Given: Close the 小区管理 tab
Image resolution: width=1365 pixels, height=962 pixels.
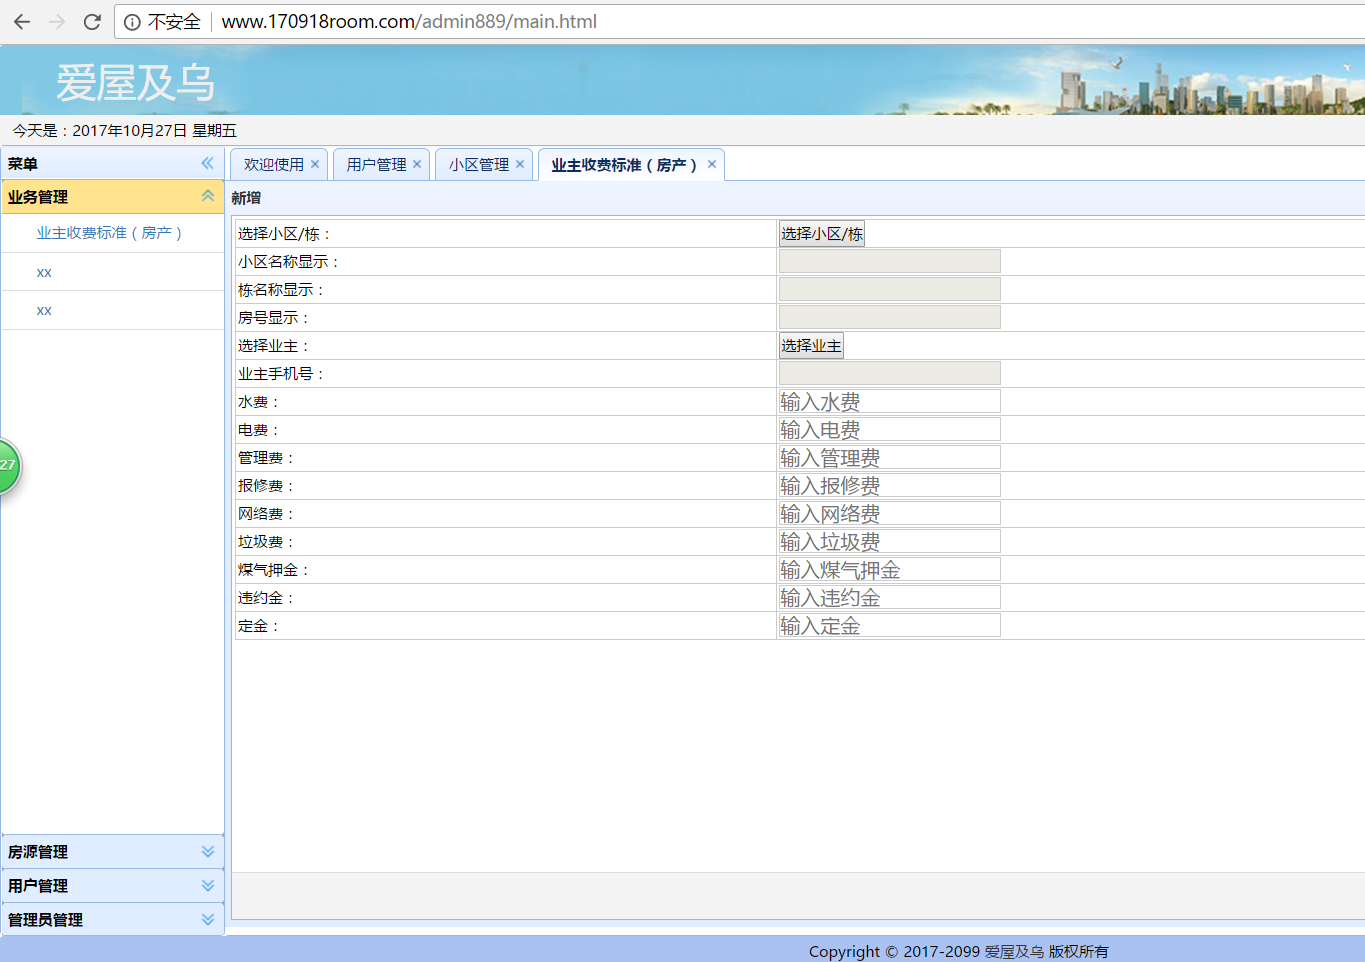Looking at the screenshot, I should (520, 164).
